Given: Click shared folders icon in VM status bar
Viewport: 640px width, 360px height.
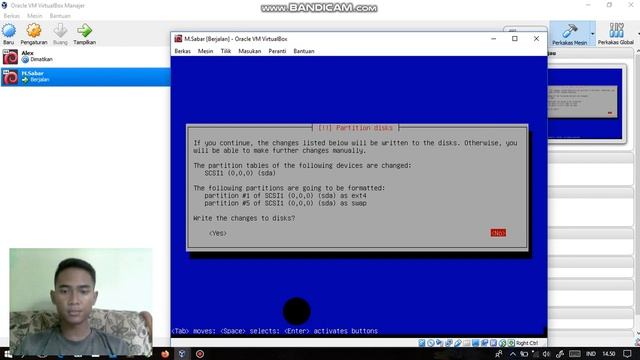Looking at the screenshot, I should (x=467, y=343).
